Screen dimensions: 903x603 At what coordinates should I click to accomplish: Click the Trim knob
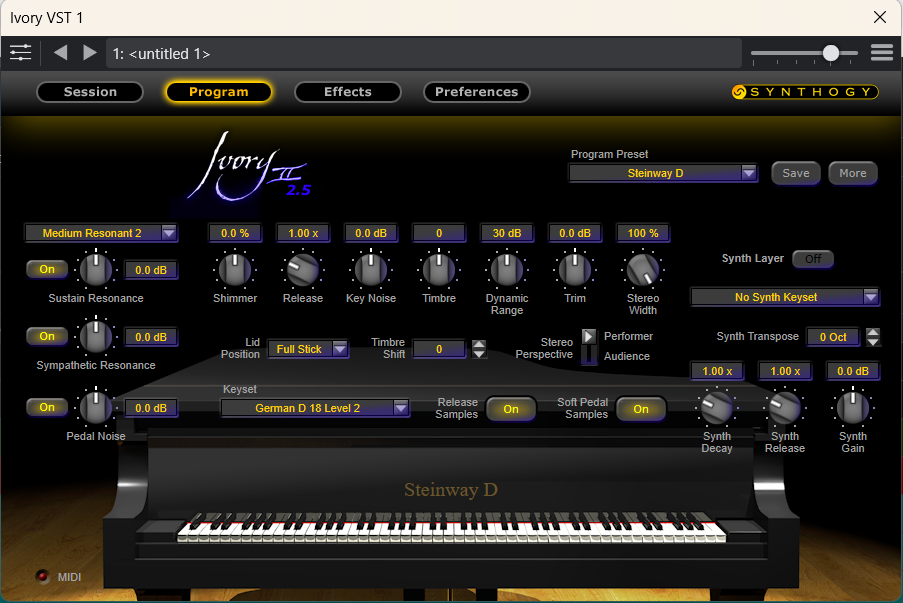tap(575, 270)
